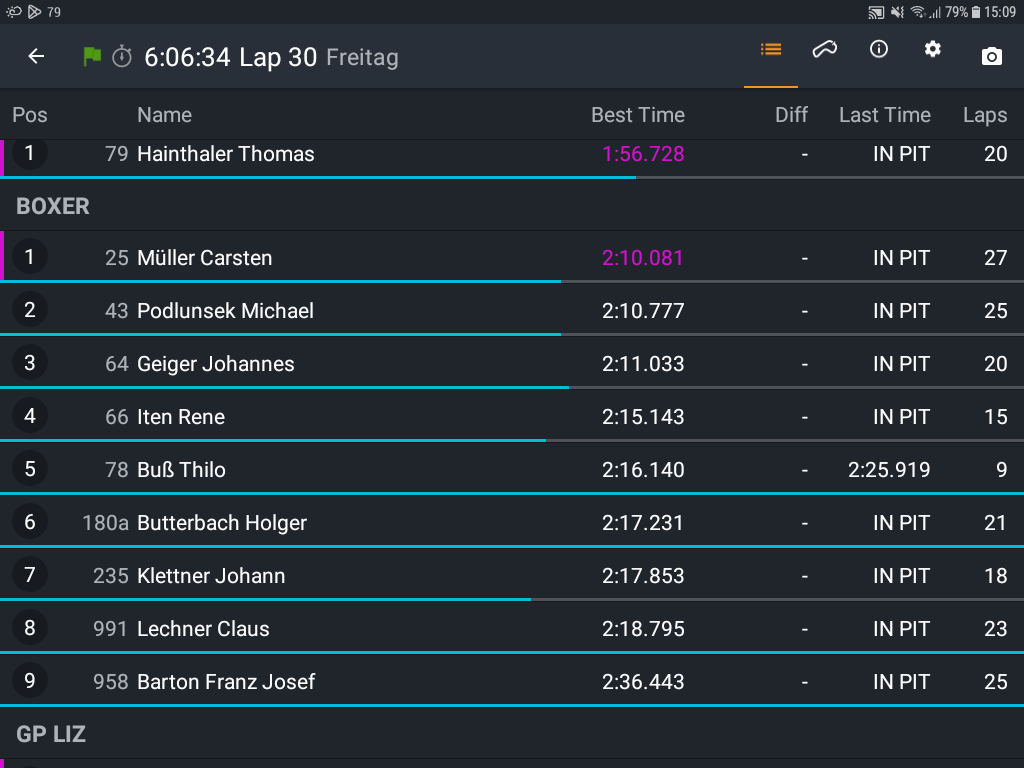Open Müller Carsten's row
Image resolution: width=1024 pixels, height=768 pixels.
tap(512, 257)
